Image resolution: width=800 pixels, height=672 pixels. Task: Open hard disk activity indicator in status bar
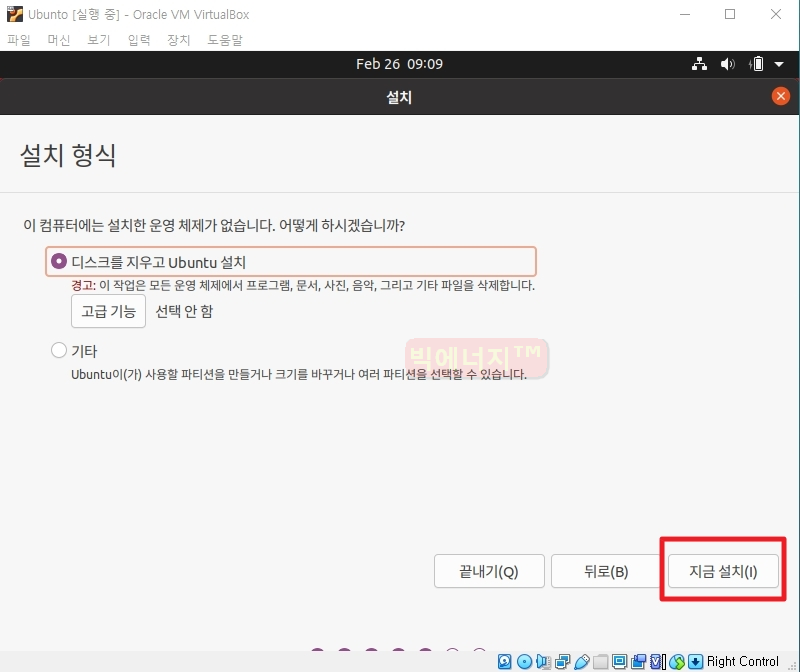[x=505, y=662]
